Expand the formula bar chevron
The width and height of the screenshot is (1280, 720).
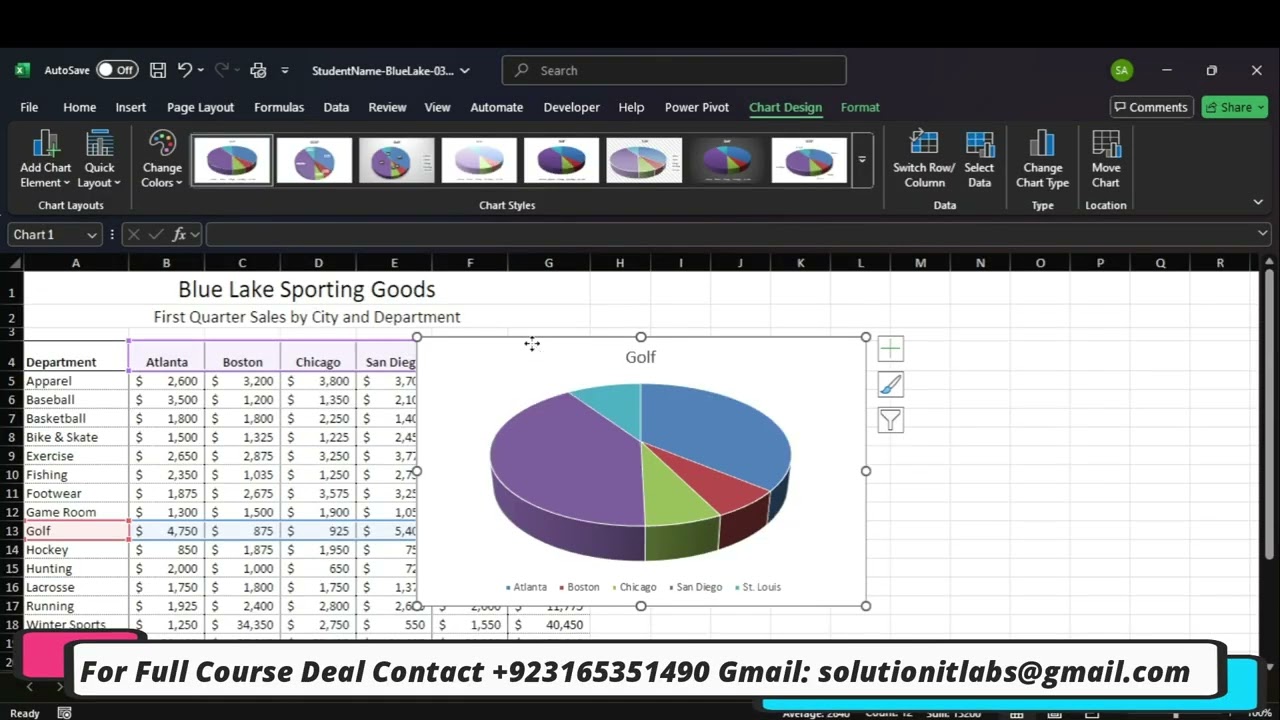[1263, 234]
